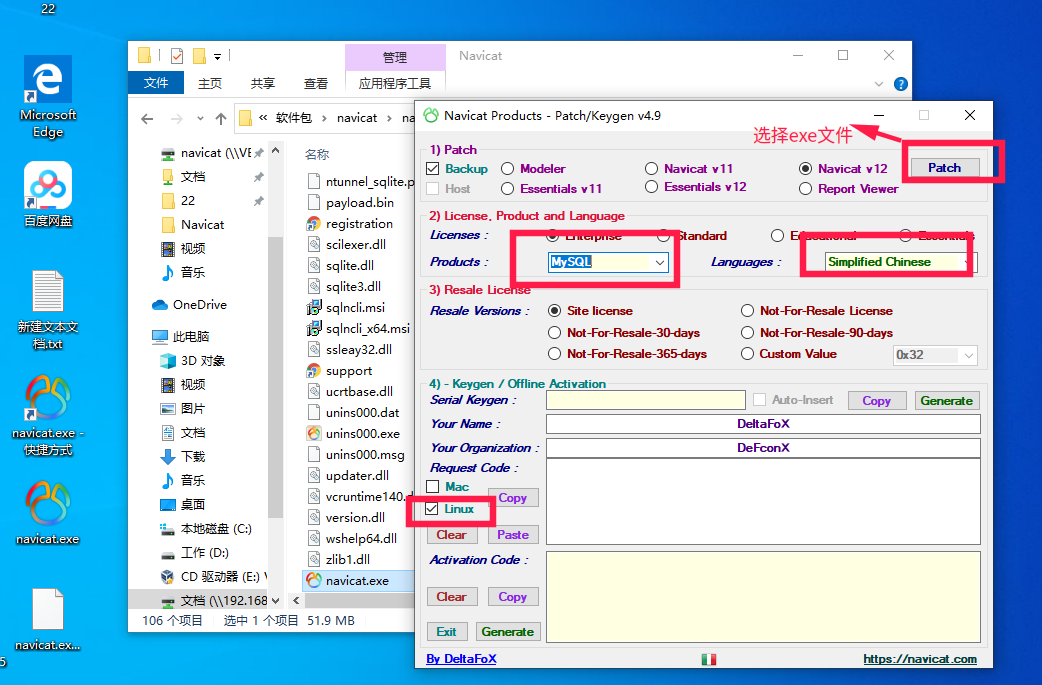
Task: Select Not-For-Resale-30-days option
Action: click(554, 332)
